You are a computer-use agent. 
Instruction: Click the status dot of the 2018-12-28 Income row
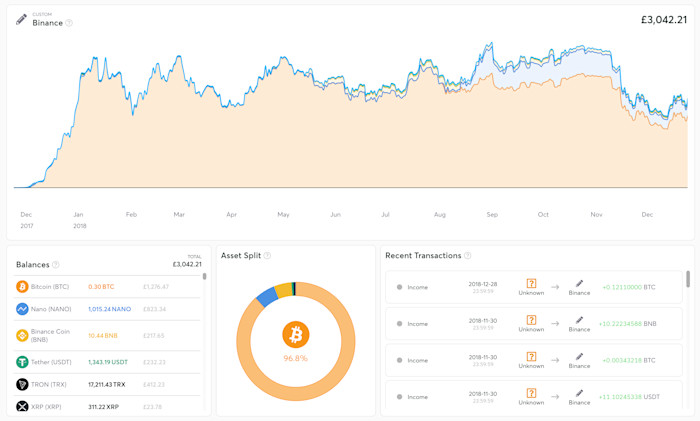point(399,287)
